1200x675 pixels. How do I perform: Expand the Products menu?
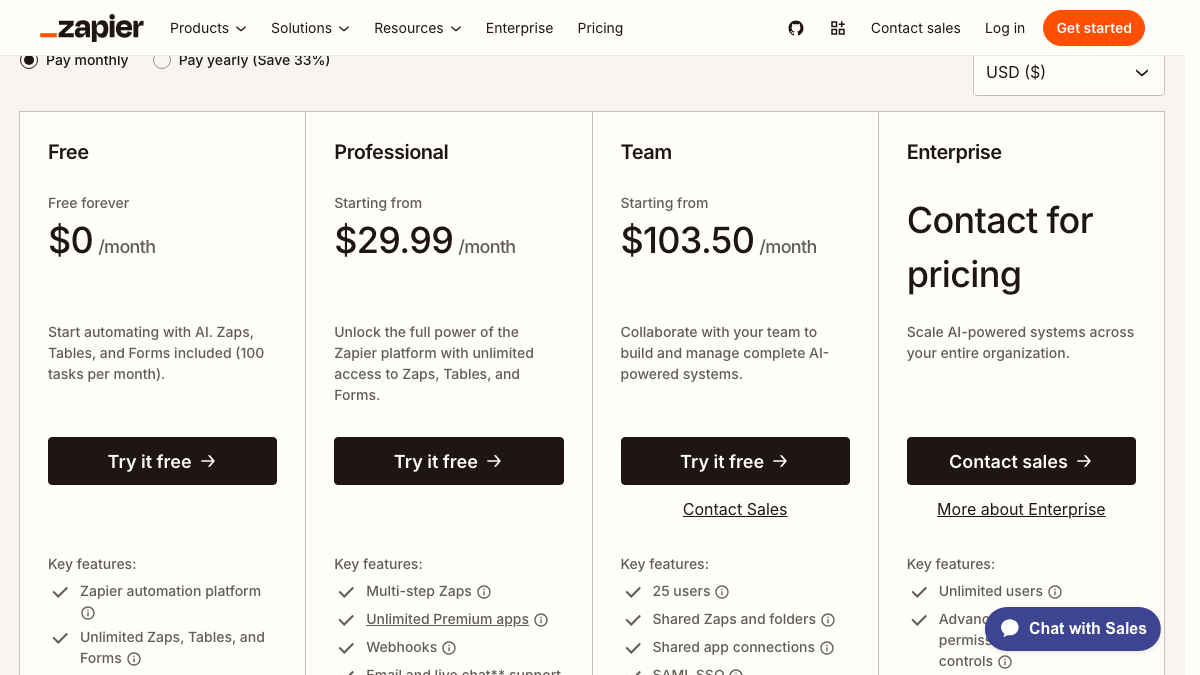tap(208, 28)
